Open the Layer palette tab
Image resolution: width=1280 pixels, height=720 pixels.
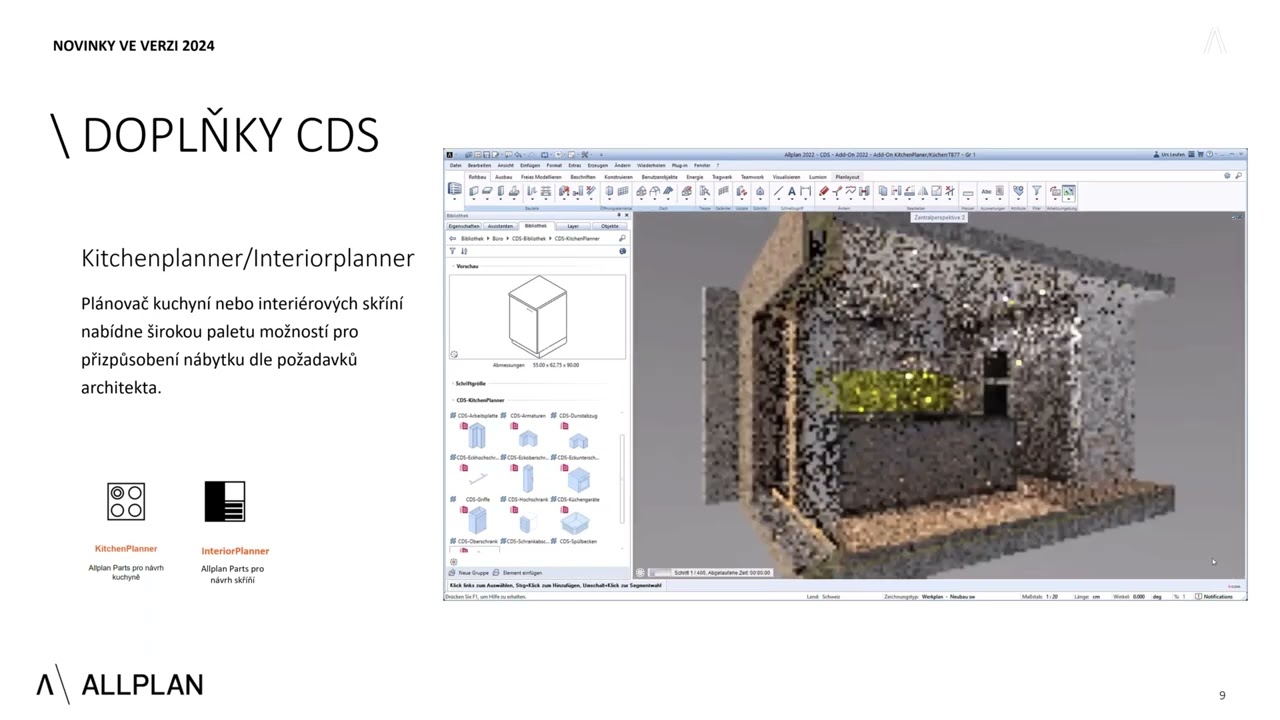point(573,226)
